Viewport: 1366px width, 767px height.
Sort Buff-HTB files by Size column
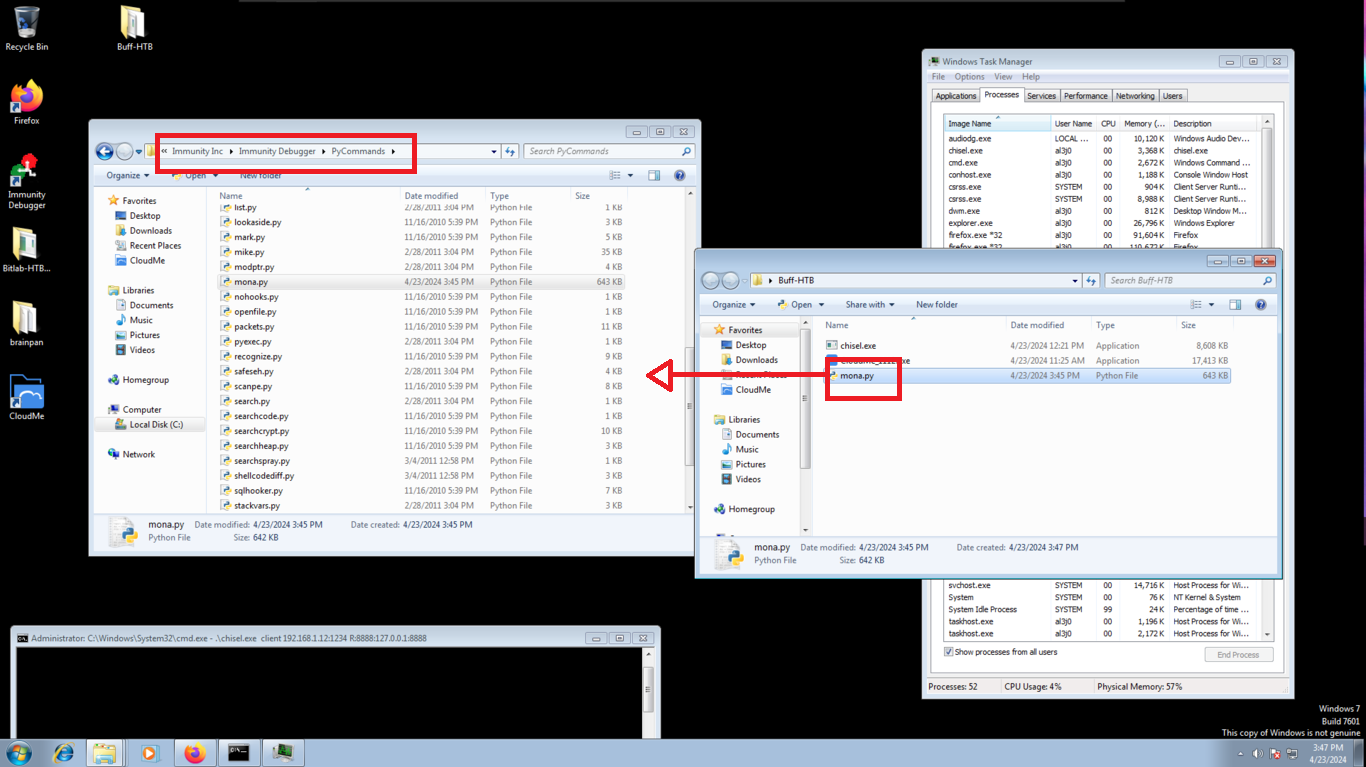[x=1203, y=325]
